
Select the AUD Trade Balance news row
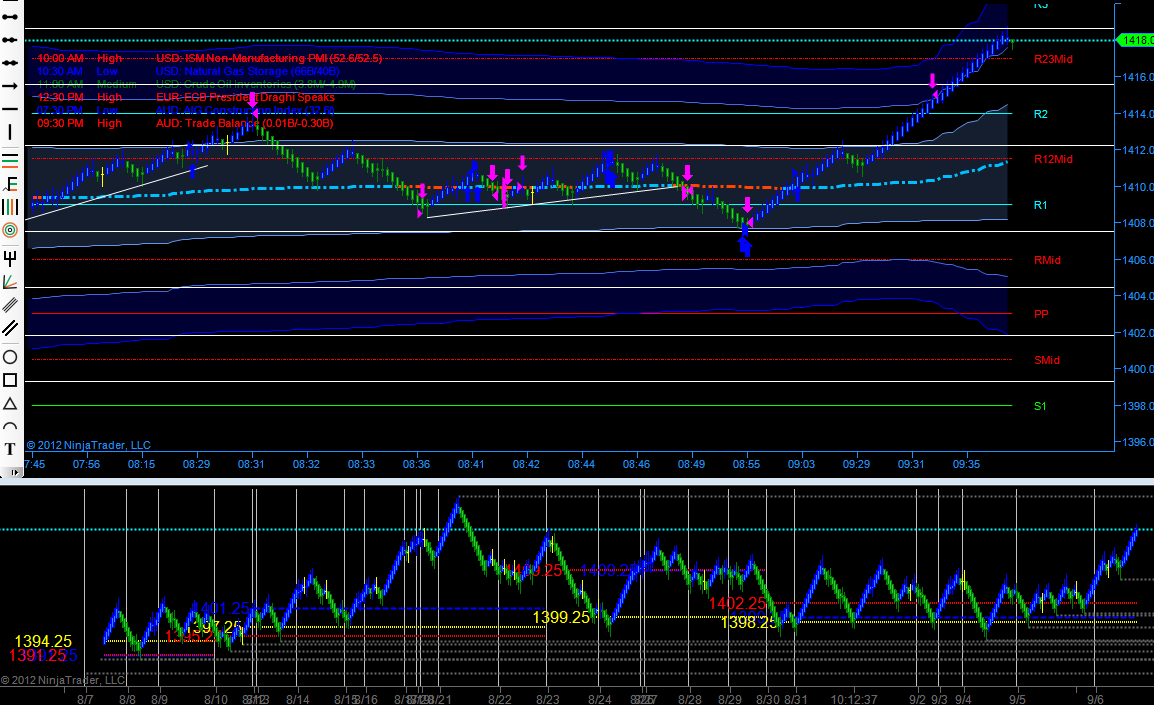(x=185, y=123)
